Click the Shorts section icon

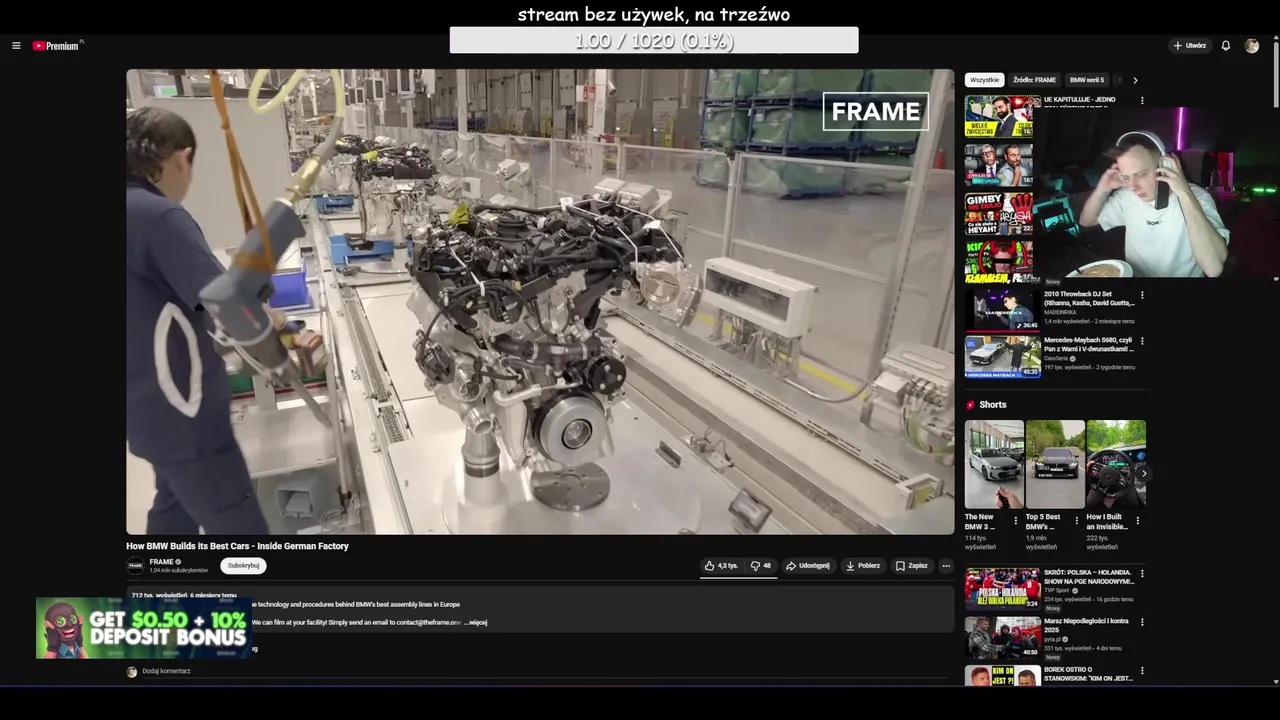point(970,405)
